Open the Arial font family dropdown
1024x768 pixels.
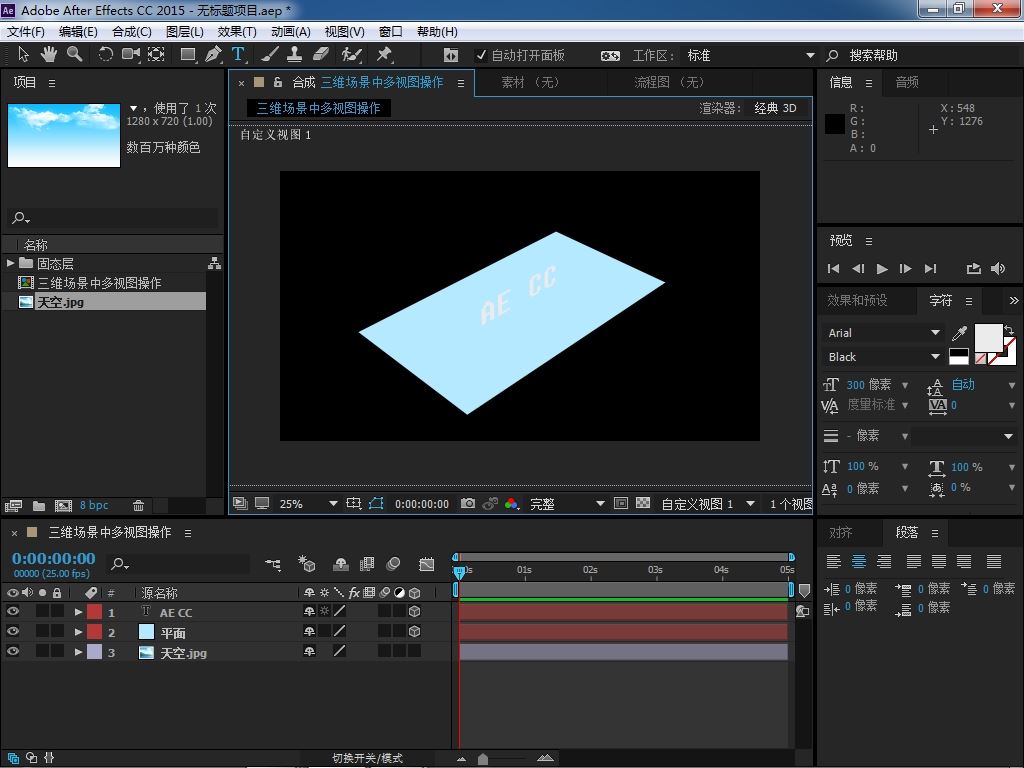pos(935,333)
